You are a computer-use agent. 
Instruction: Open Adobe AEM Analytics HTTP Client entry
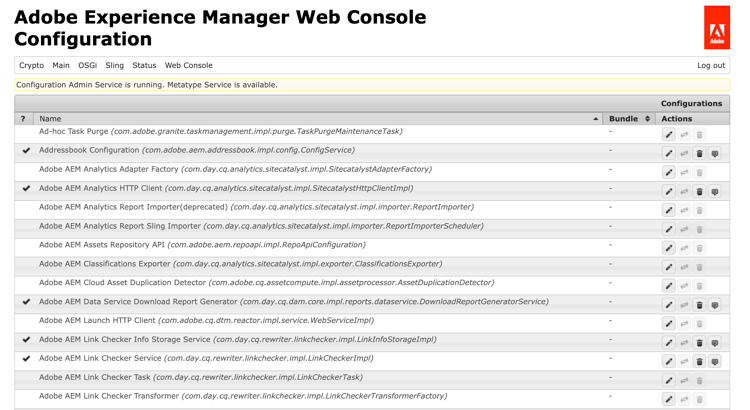[226, 188]
